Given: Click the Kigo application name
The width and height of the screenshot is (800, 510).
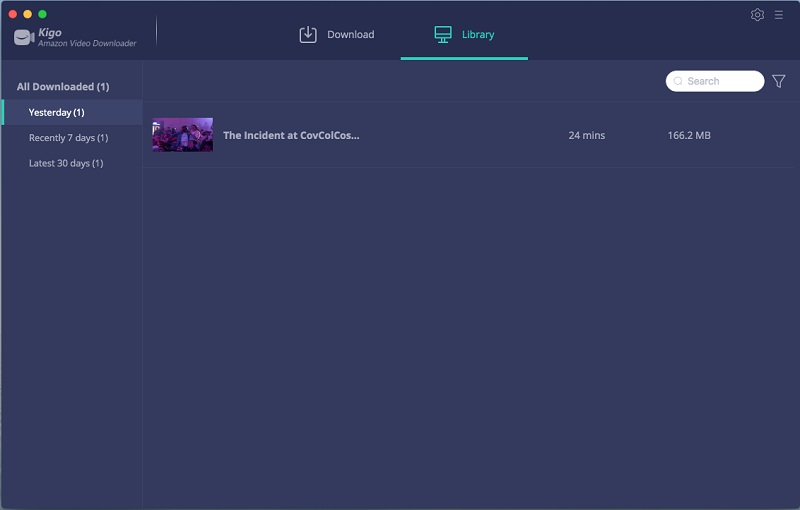Looking at the screenshot, I should [50, 33].
